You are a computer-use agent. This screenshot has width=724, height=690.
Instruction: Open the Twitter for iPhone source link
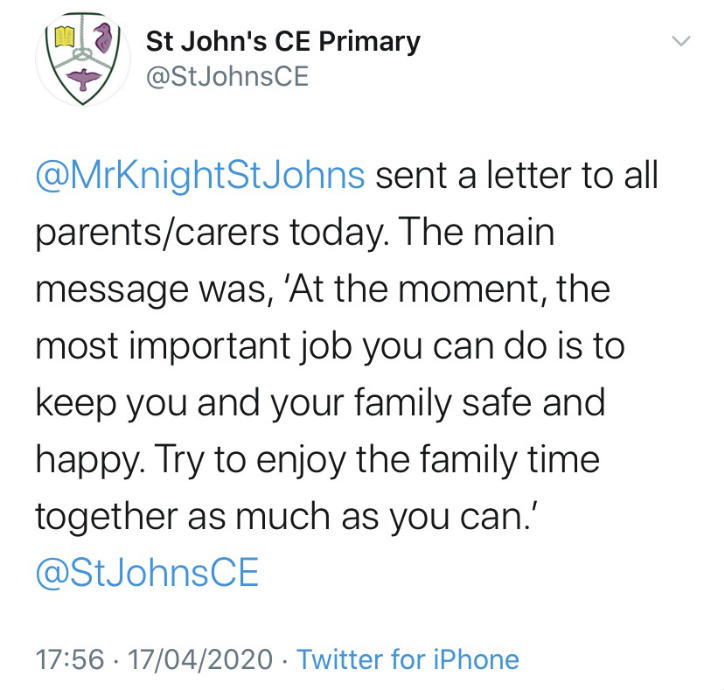(x=408, y=659)
